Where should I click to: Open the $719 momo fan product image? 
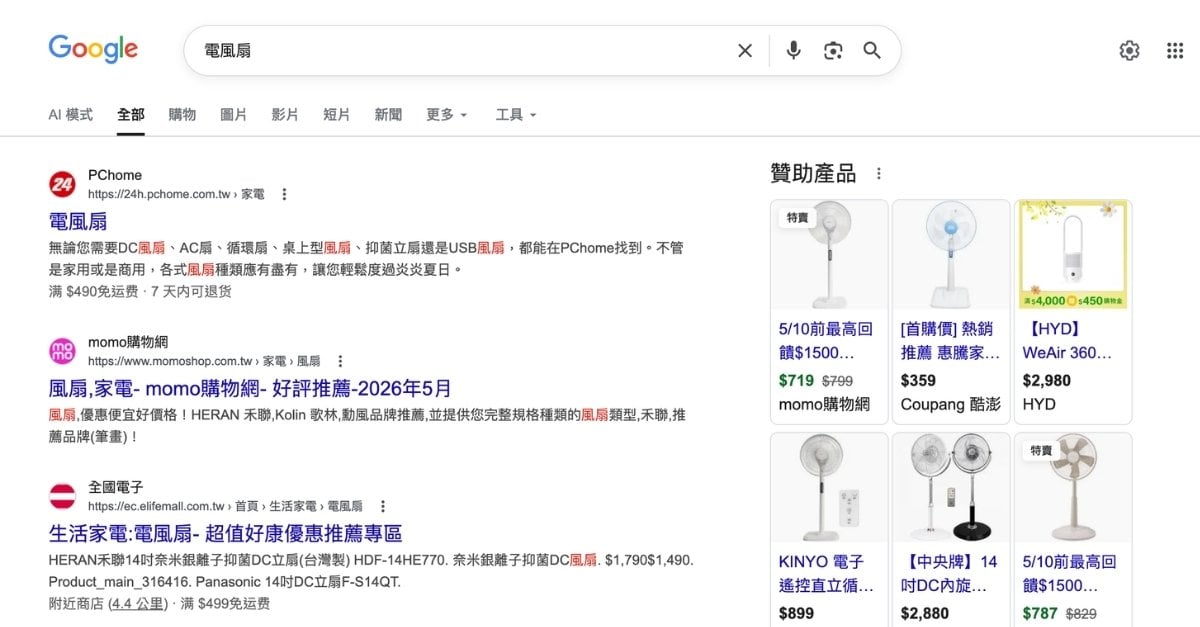point(829,255)
